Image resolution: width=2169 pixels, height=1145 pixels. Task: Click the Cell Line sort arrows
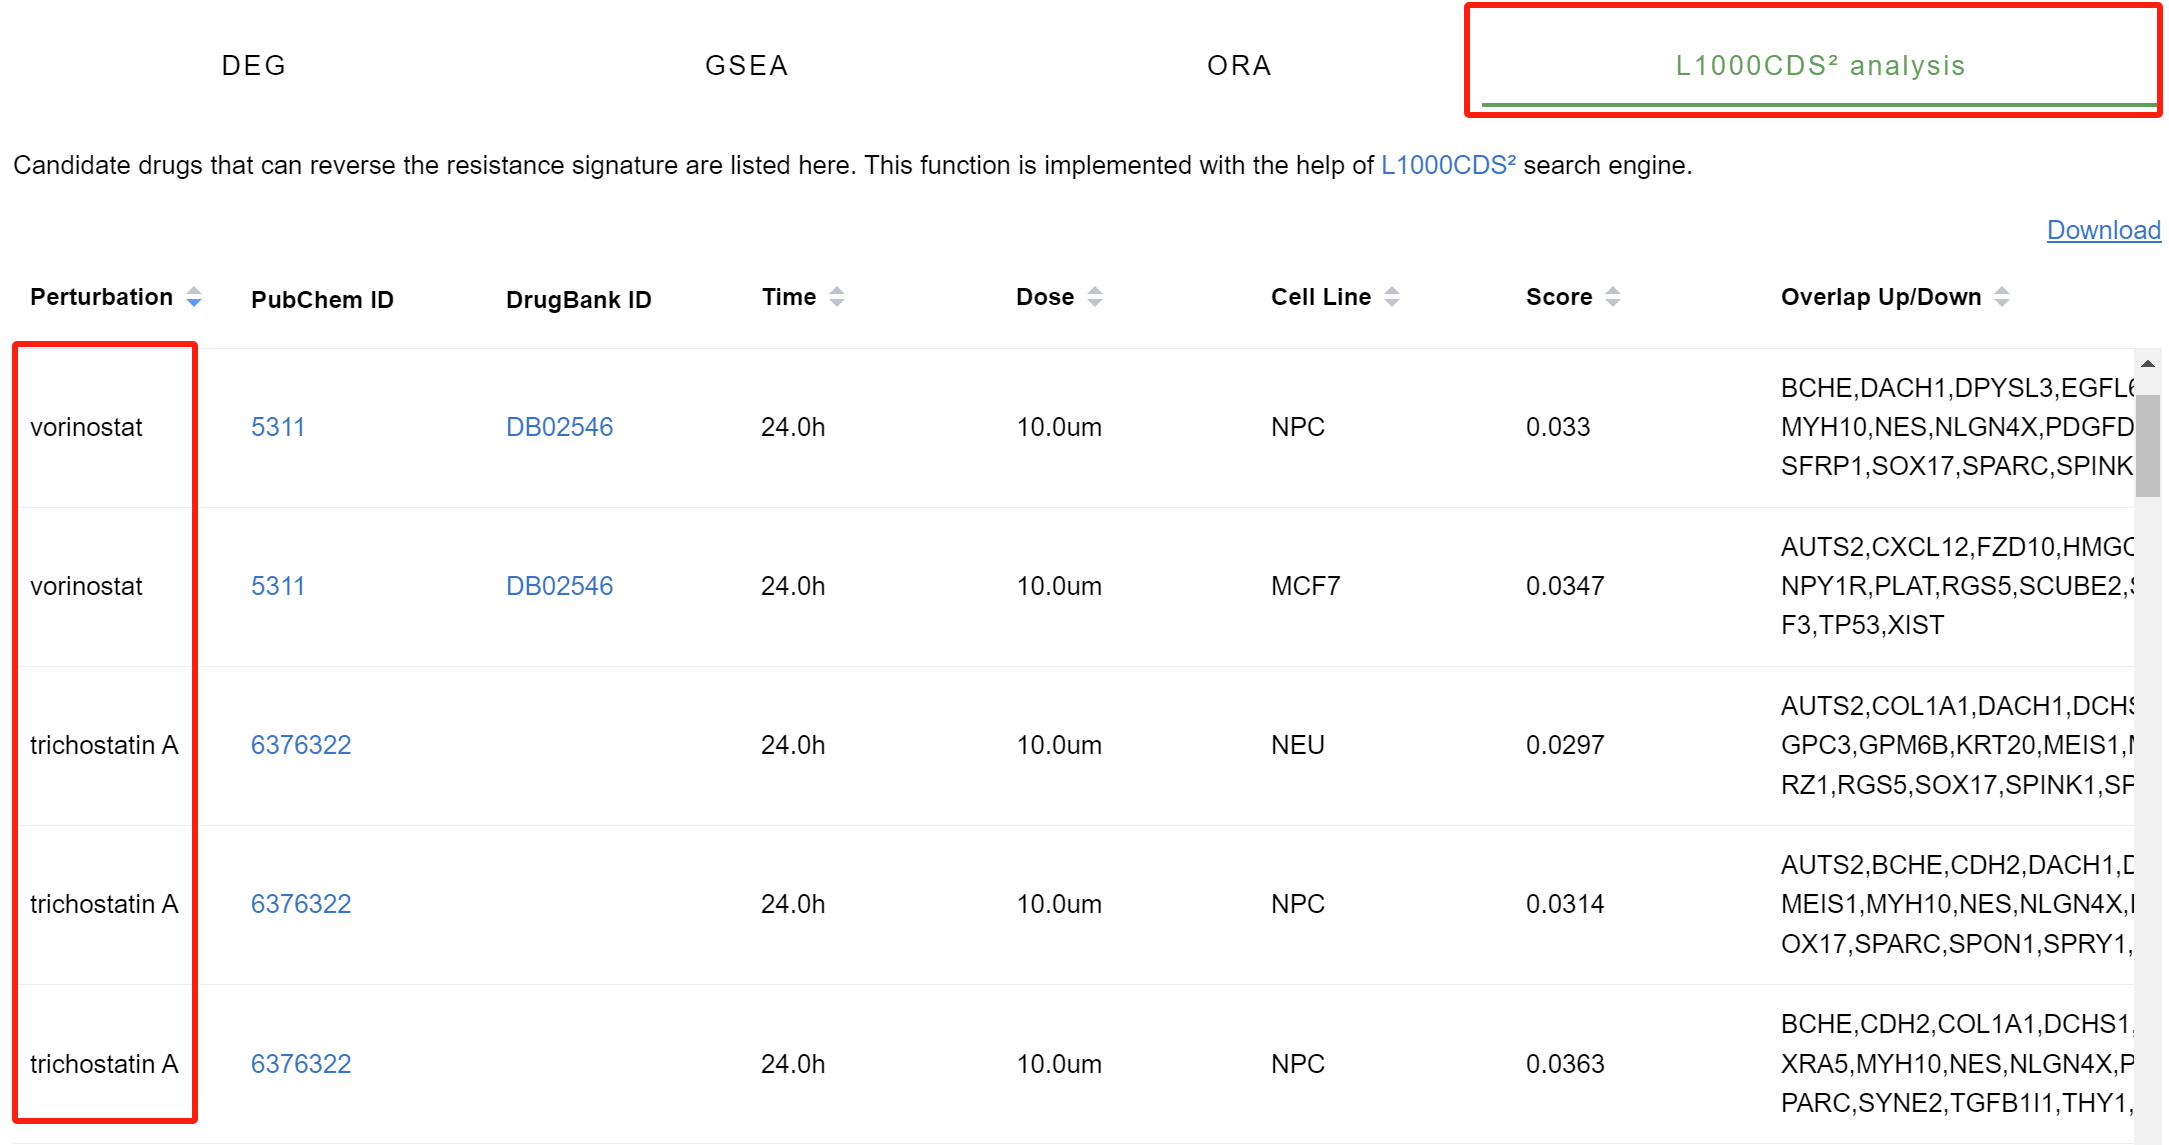[1392, 297]
